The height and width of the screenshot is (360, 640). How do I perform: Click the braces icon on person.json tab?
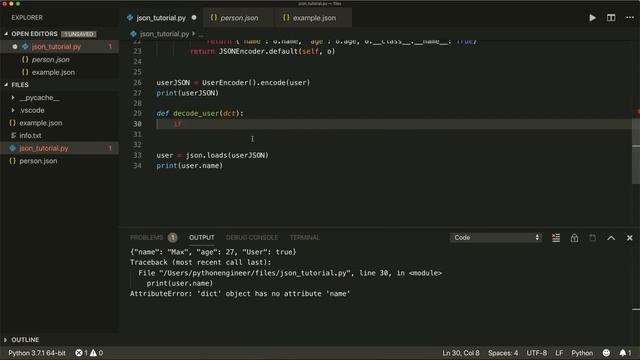(213, 18)
